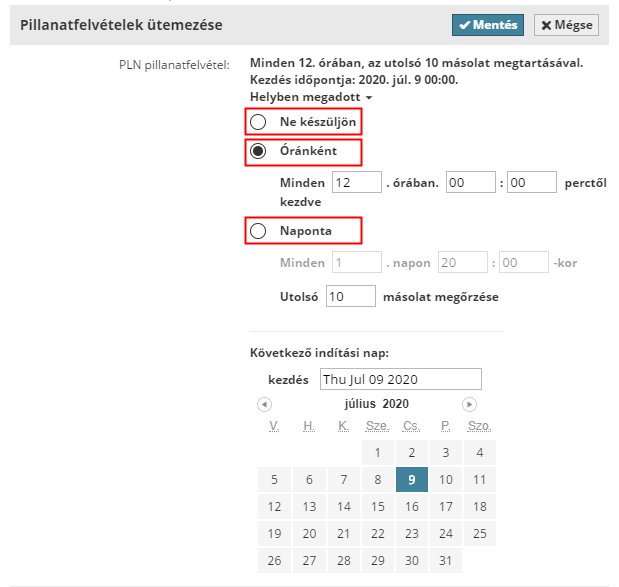This screenshot has width=619, height=587.
Task: Select the "Naponta" radio option
Action: 258,231
